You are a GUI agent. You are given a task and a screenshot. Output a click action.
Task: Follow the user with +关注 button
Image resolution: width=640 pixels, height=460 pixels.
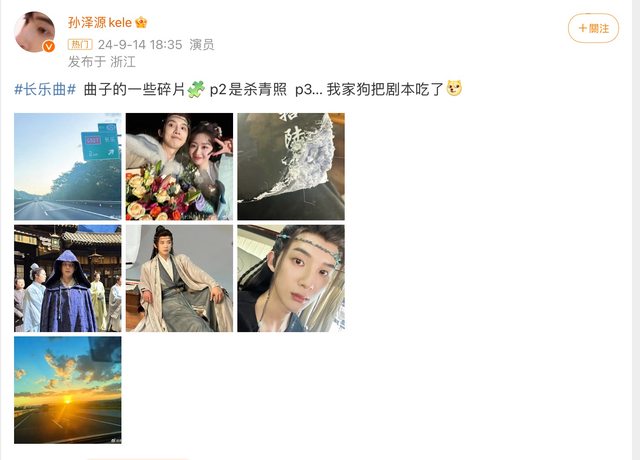click(593, 28)
